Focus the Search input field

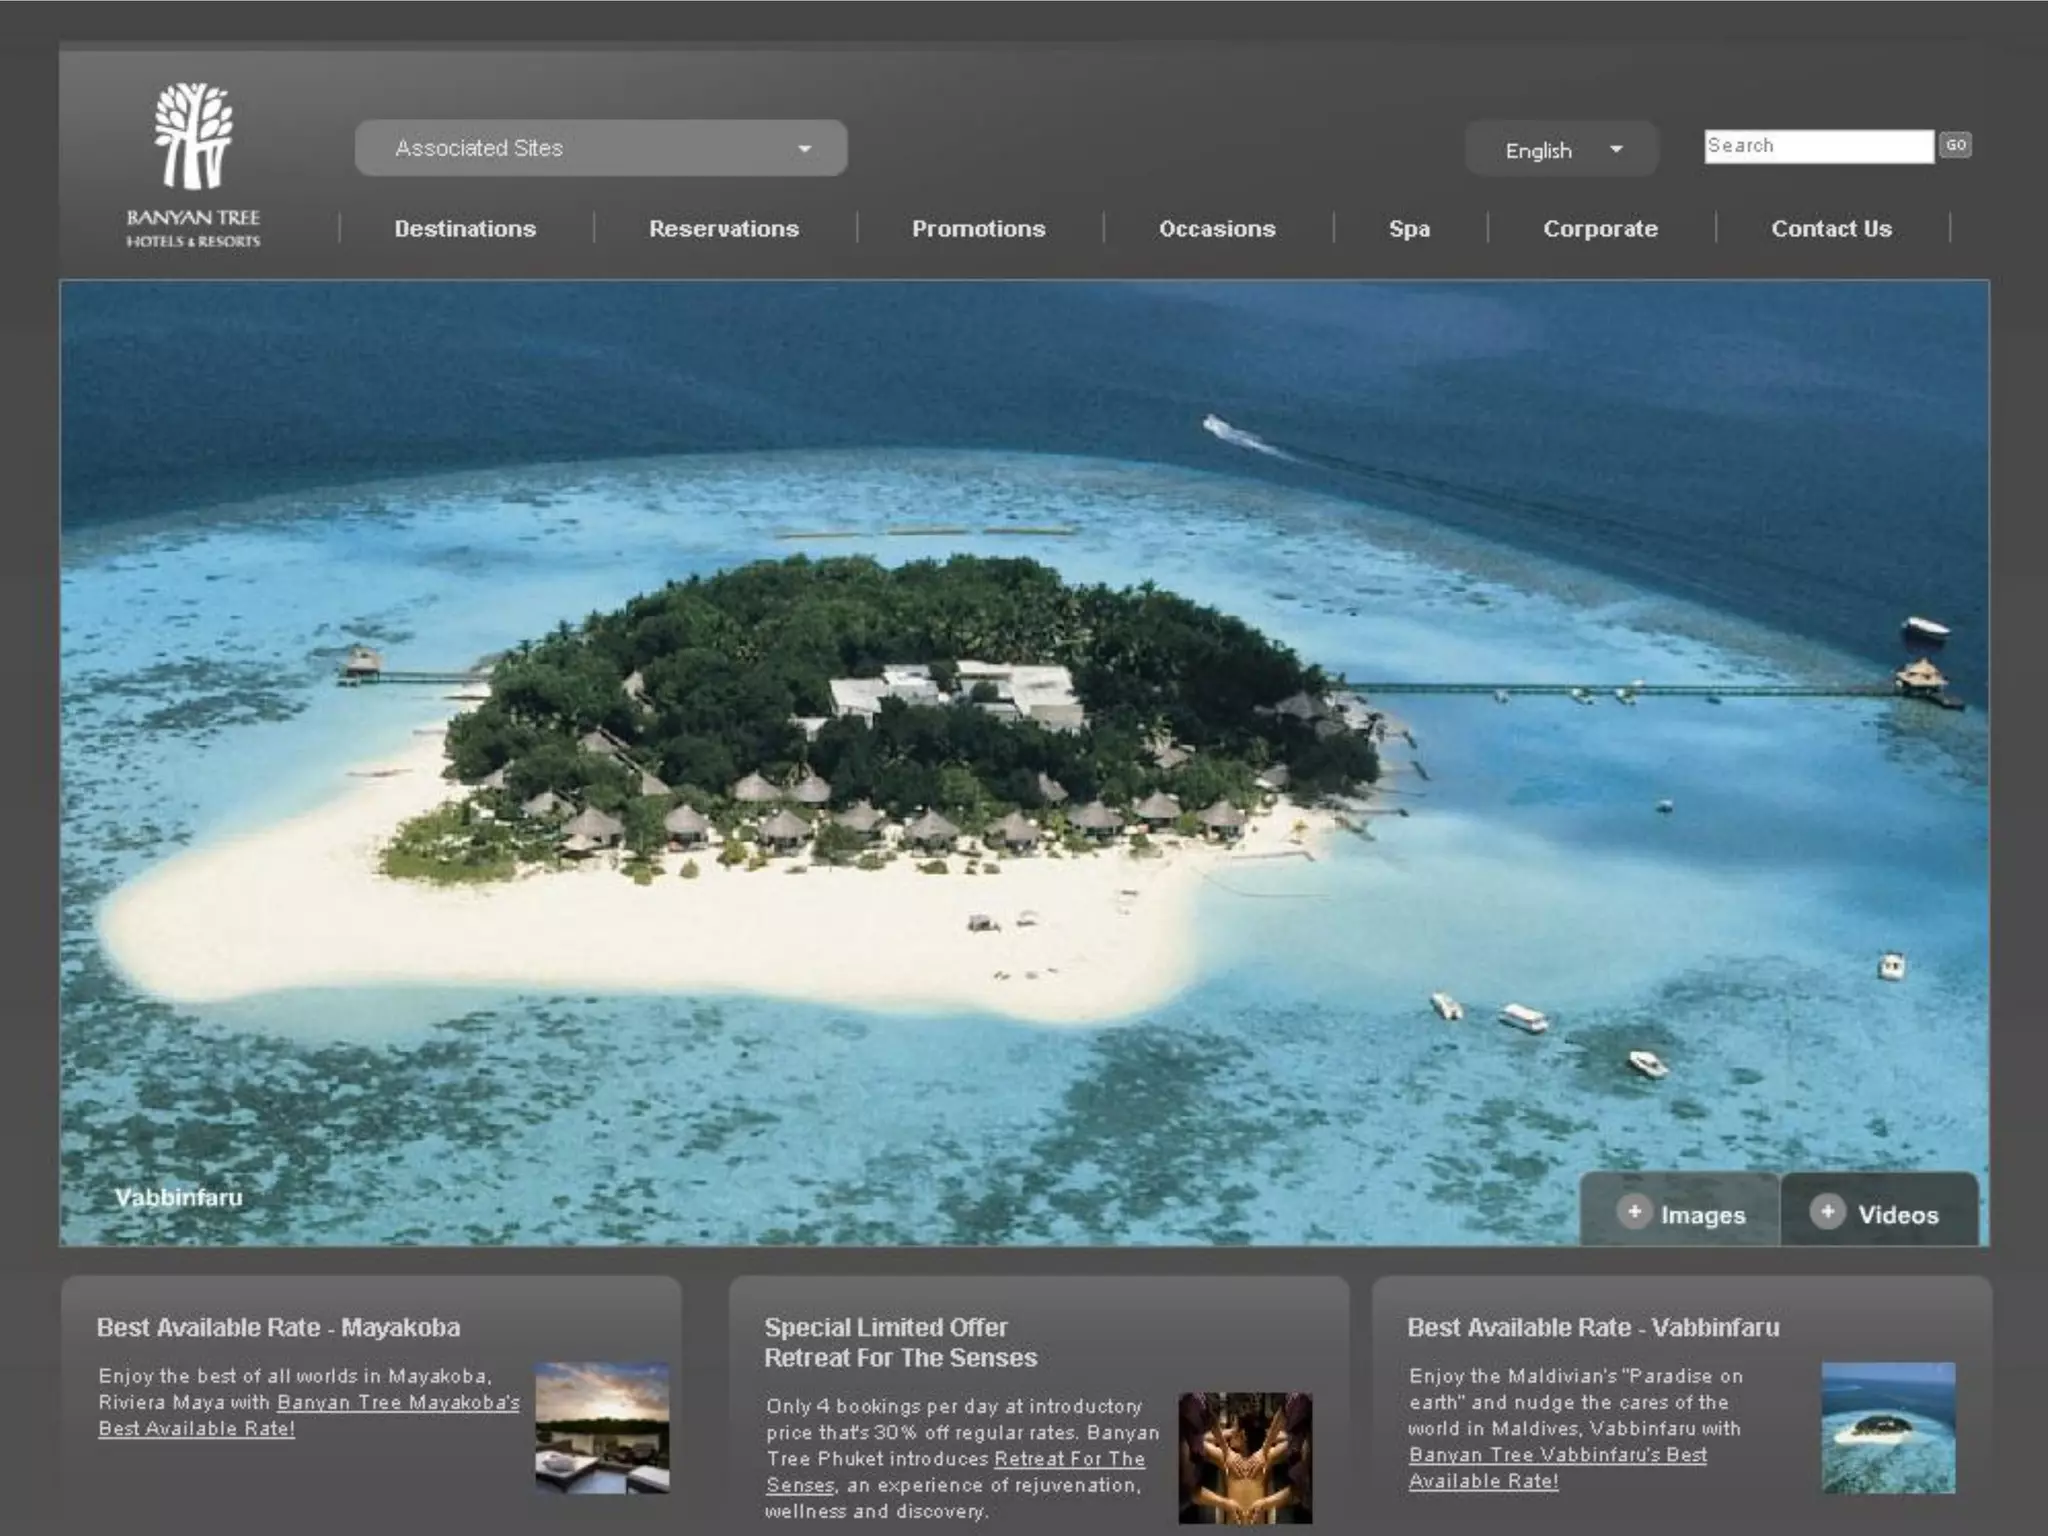1818,146
